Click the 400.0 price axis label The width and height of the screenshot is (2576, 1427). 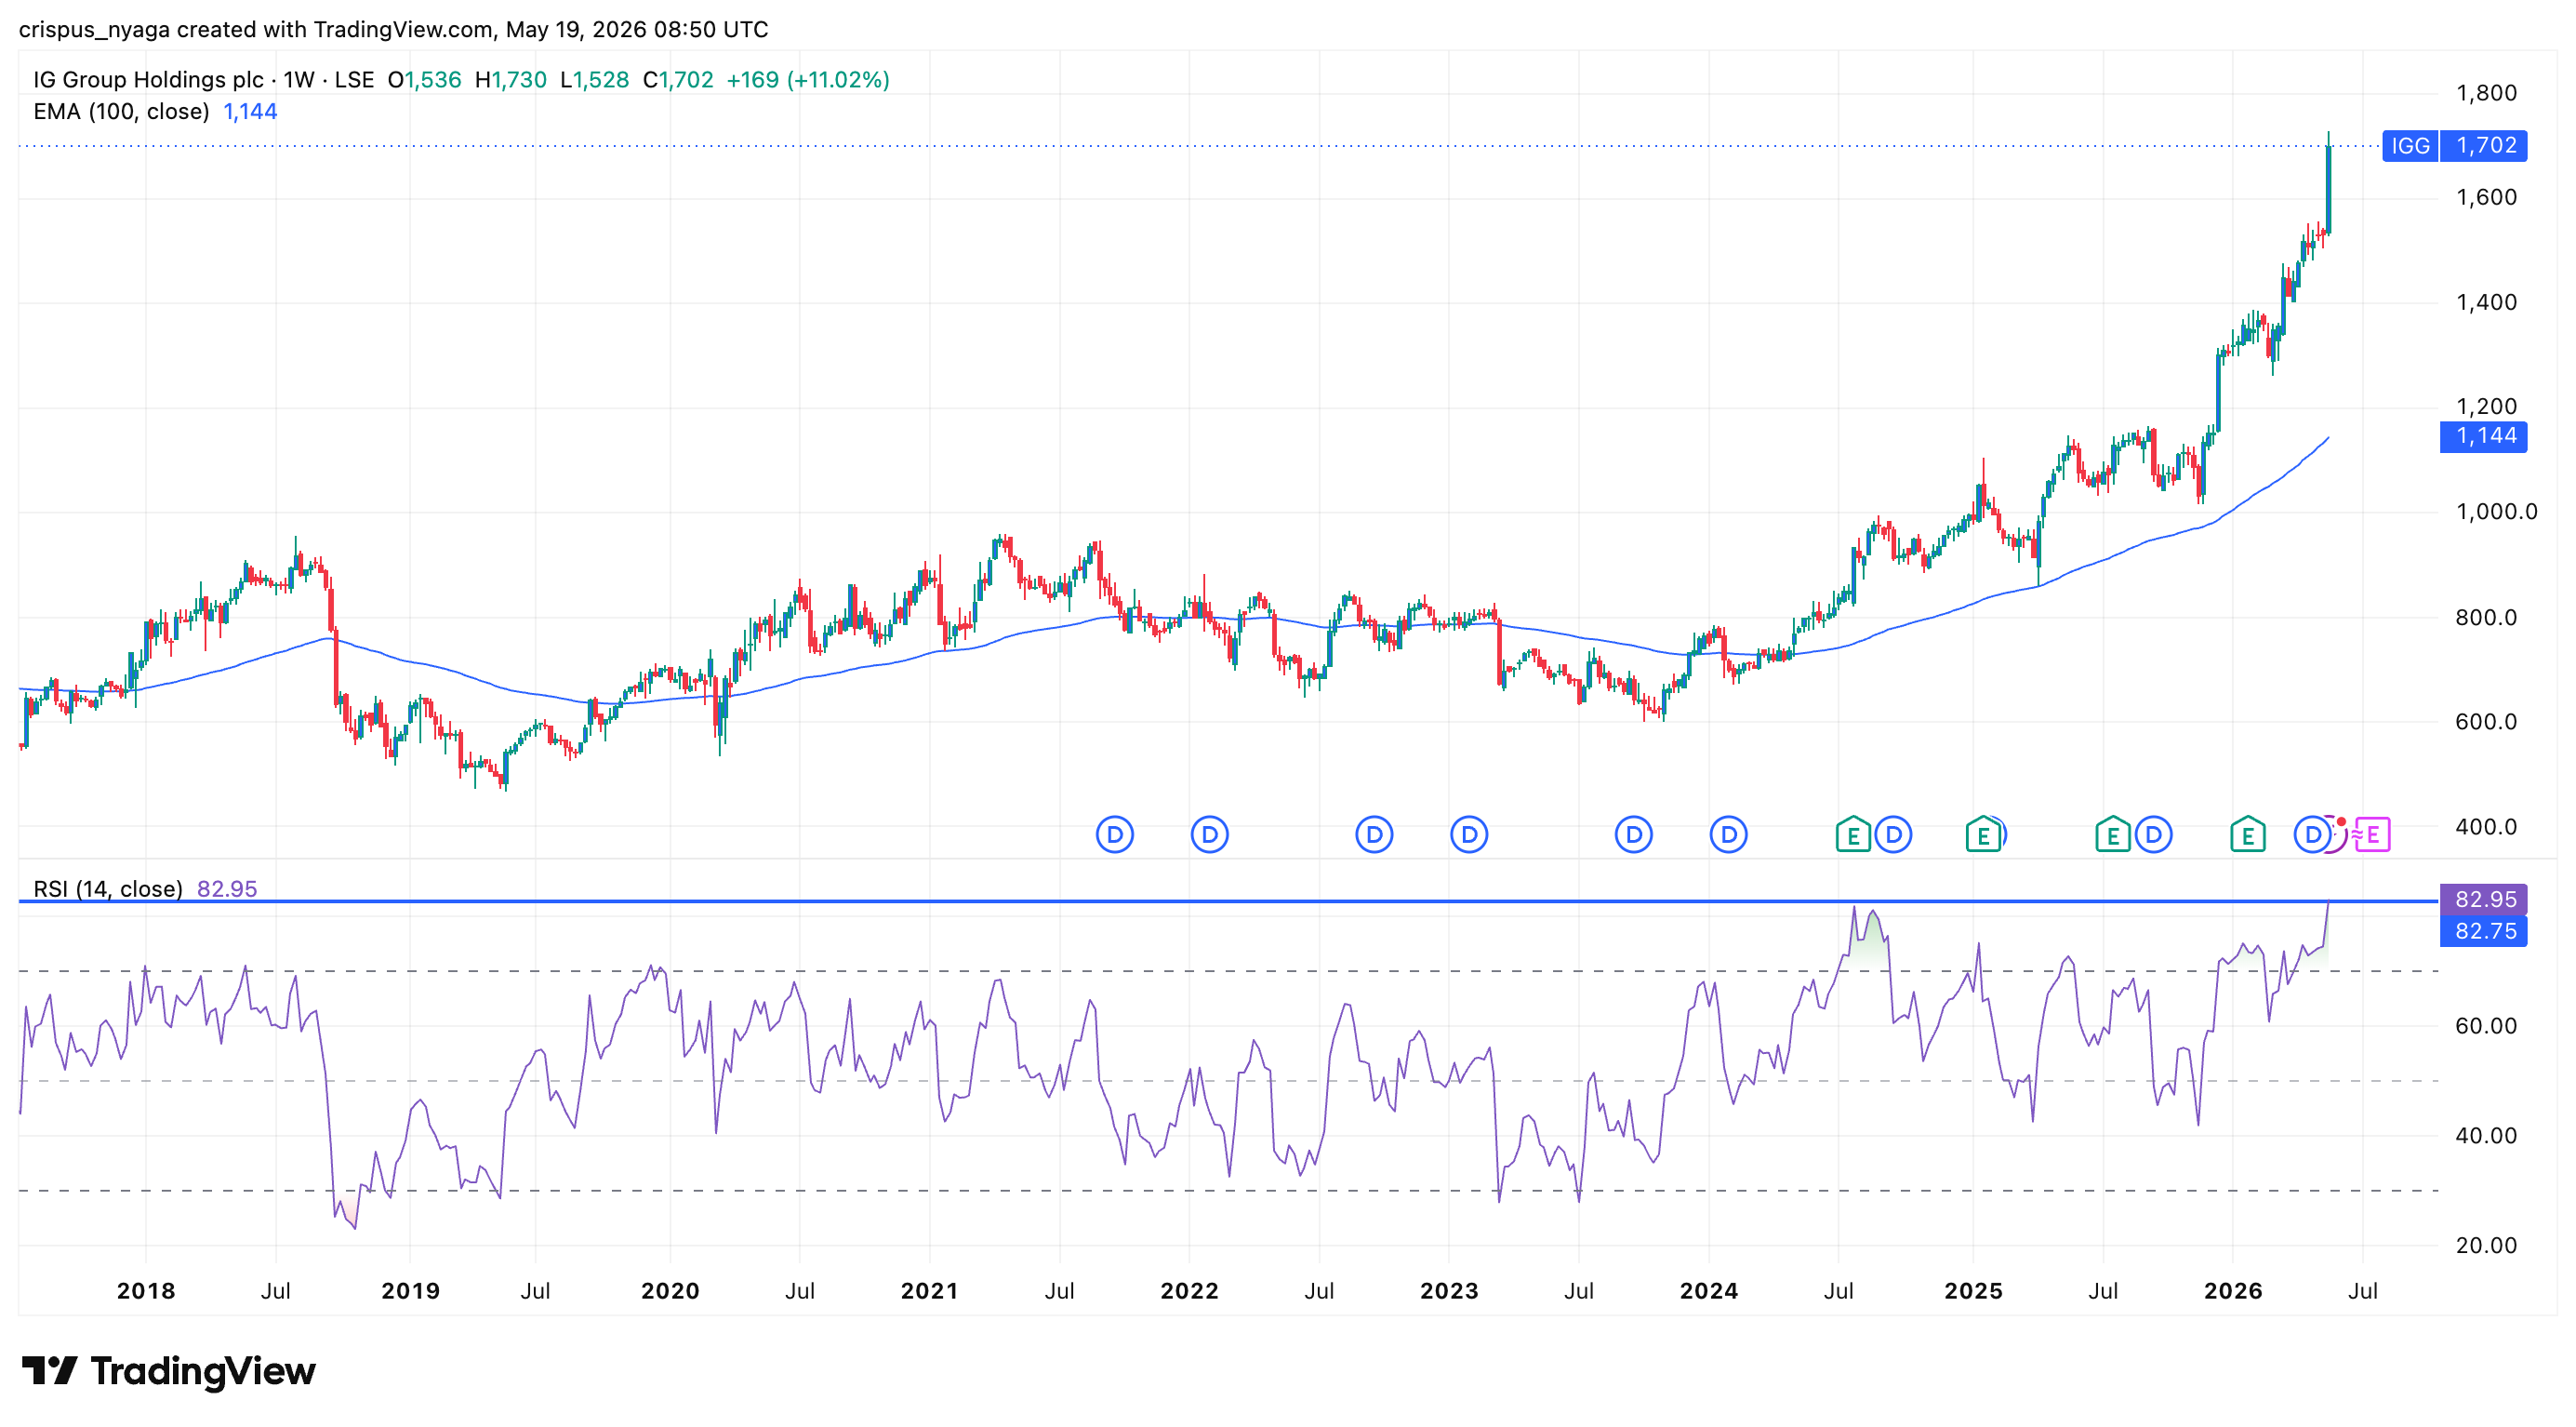2486,827
